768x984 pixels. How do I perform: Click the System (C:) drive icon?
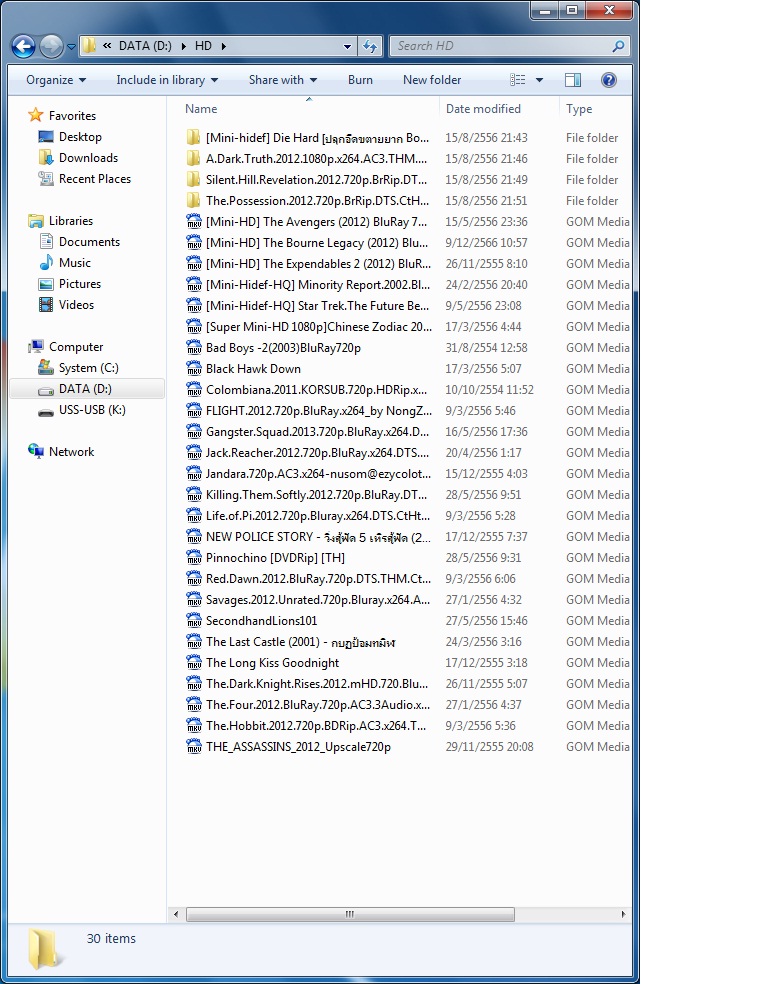(46, 367)
